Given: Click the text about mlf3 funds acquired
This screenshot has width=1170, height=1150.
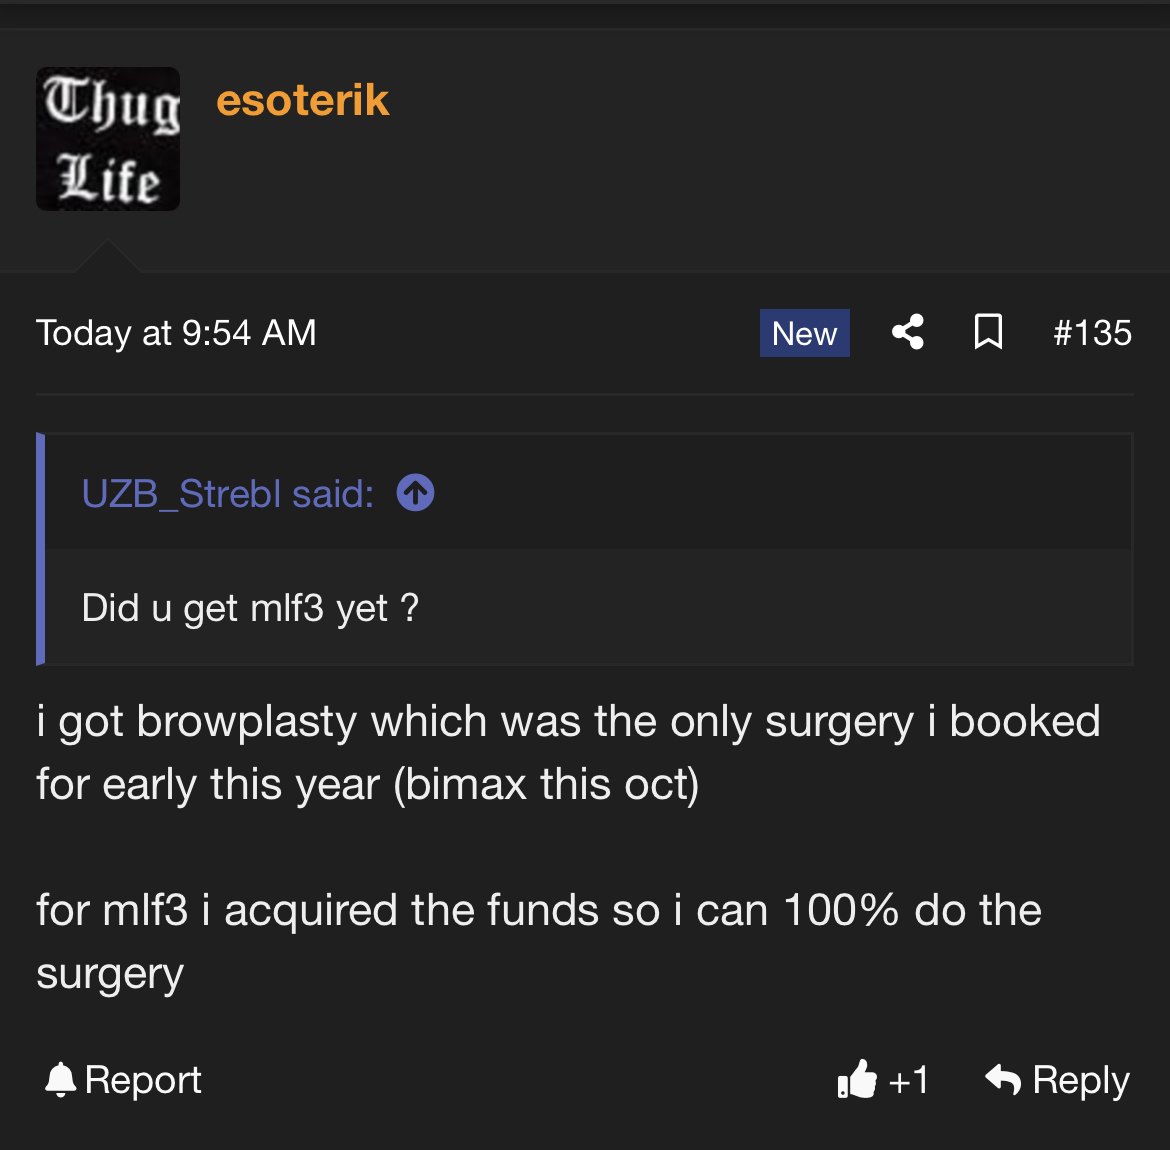Looking at the screenshot, I should (x=539, y=941).
